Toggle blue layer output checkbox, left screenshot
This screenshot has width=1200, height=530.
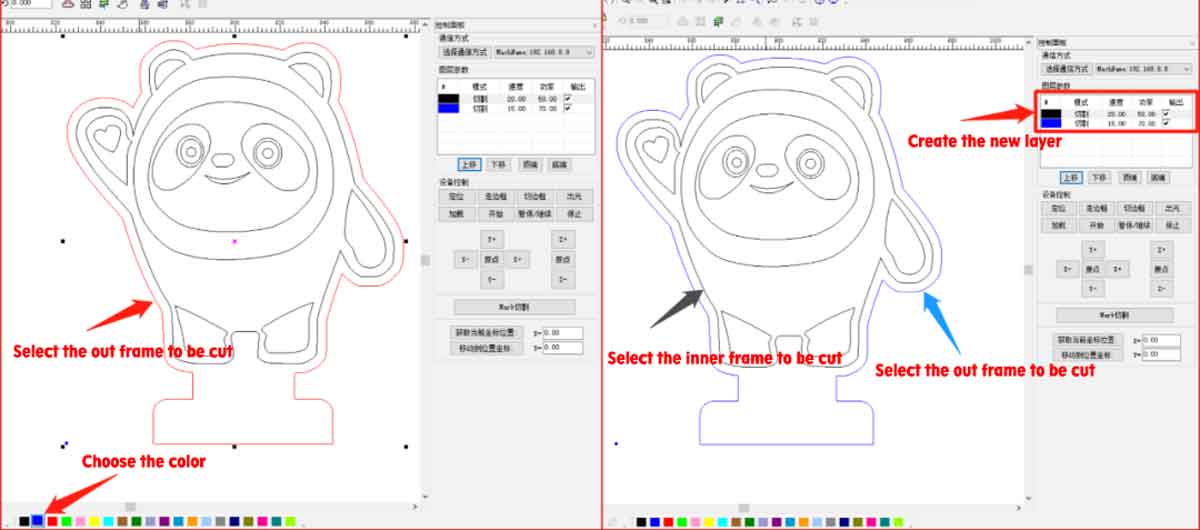coord(569,108)
